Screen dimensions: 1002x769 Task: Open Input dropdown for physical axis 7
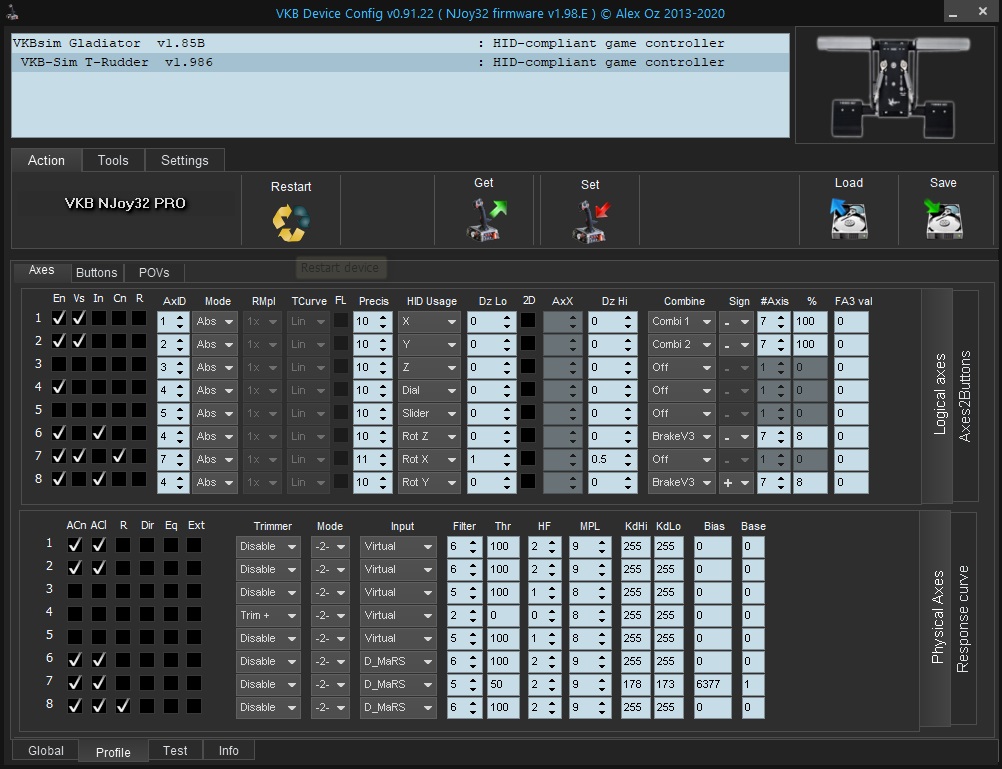coord(398,685)
